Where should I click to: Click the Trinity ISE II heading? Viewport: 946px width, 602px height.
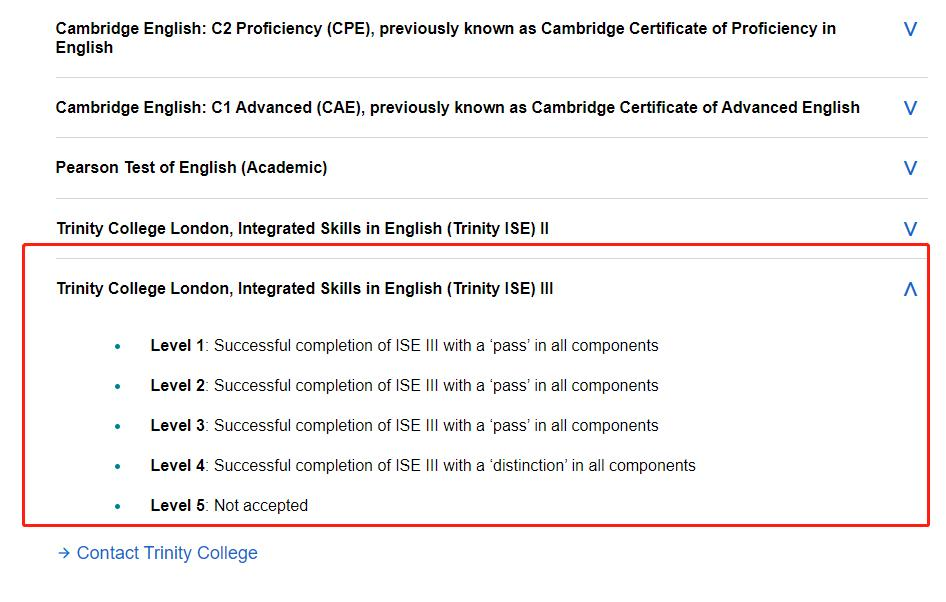tap(302, 229)
